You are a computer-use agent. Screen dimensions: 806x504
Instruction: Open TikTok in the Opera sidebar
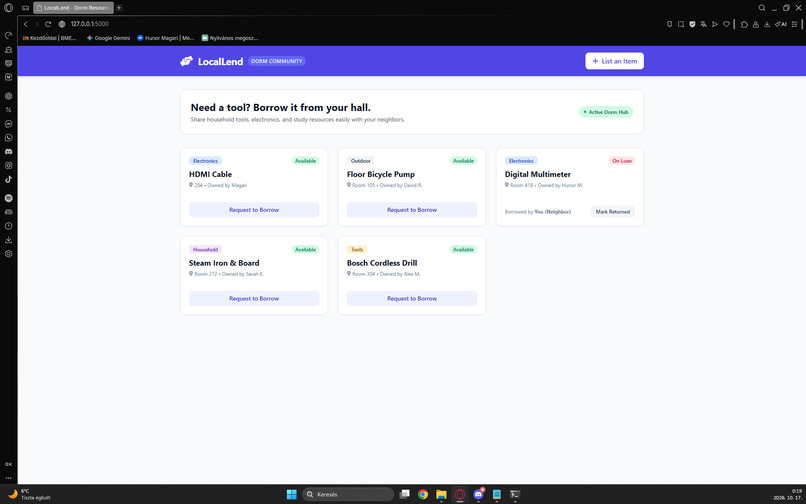(8, 179)
